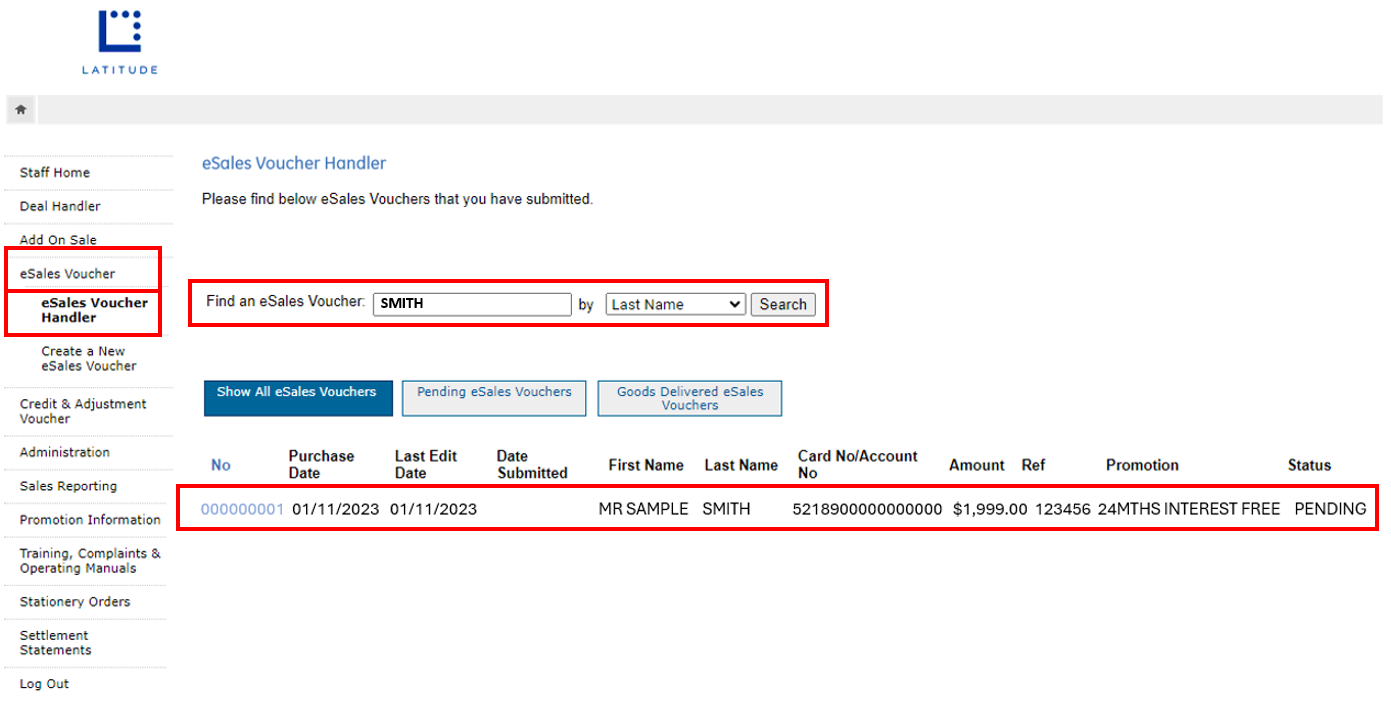Go to Staff Home
This screenshot has height=705, width=1391.
tap(55, 173)
